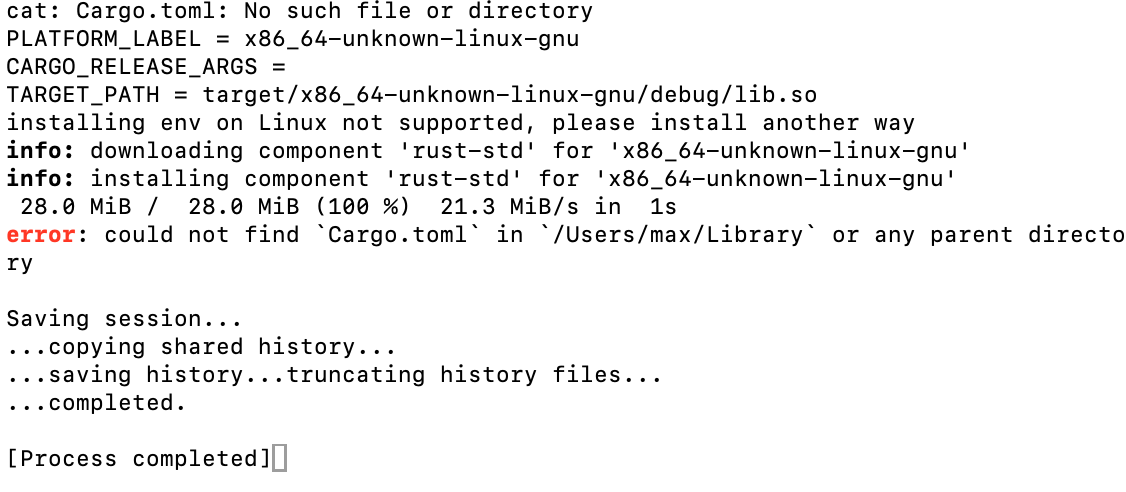The height and width of the screenshot is (492, 1126).
Task: Click the 'installing env on Linux not supported' text
Action: tap(265, 123)
